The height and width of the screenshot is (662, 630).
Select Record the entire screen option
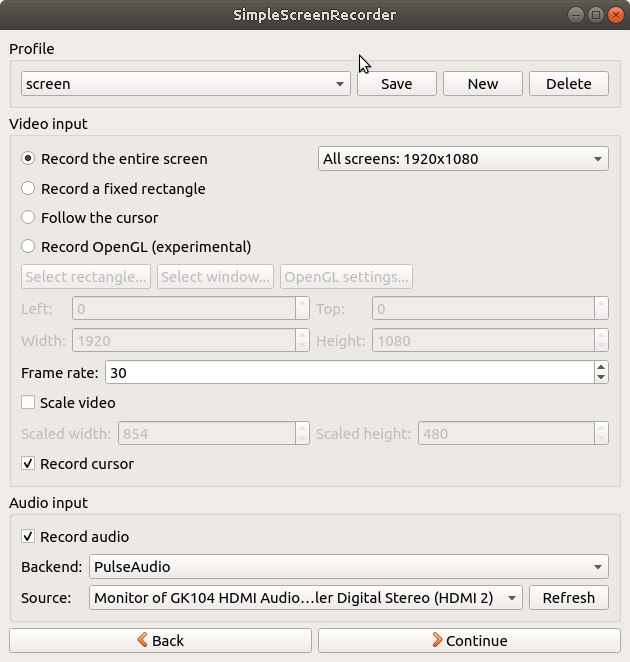pyautogui.click(x=28, y=159)
